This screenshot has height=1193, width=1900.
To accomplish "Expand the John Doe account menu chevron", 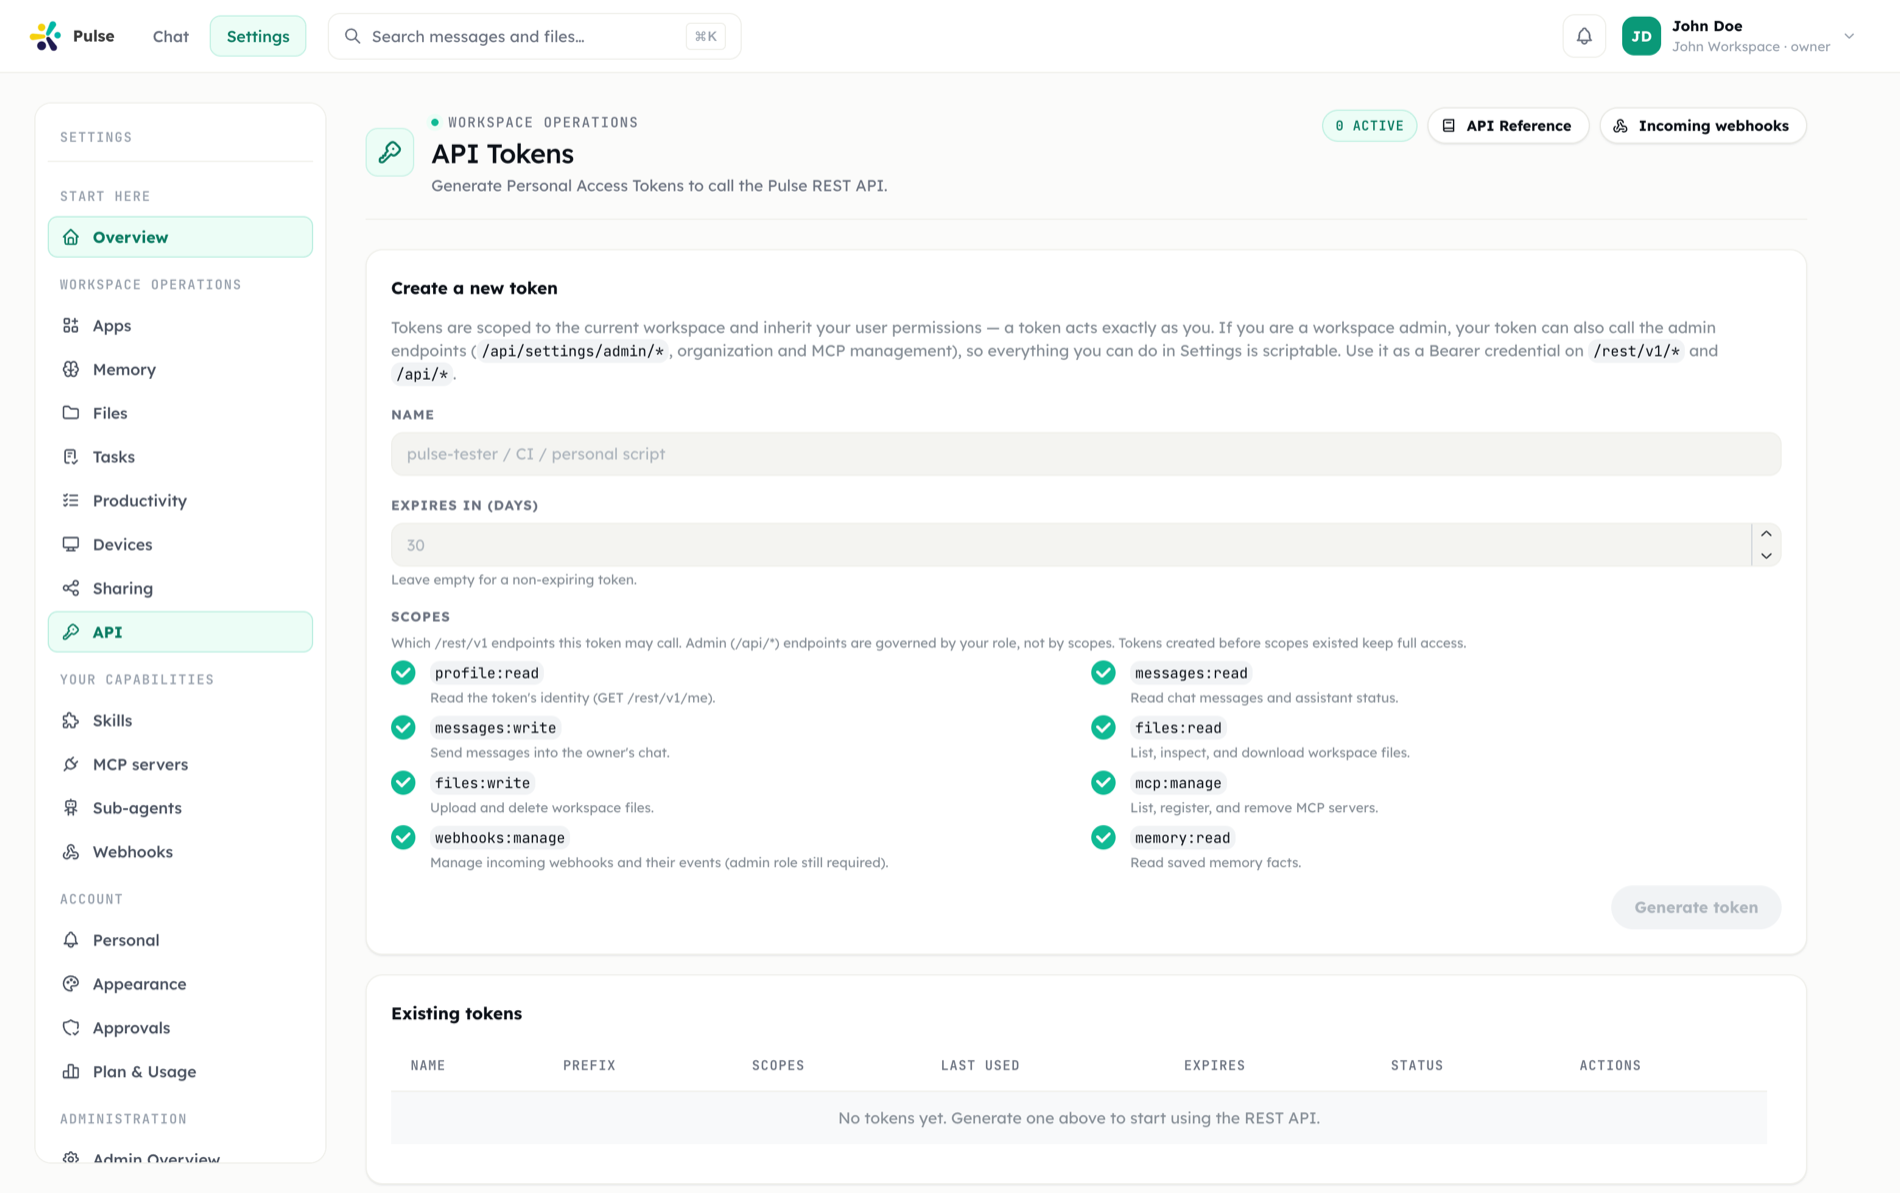I will 1849,36.
